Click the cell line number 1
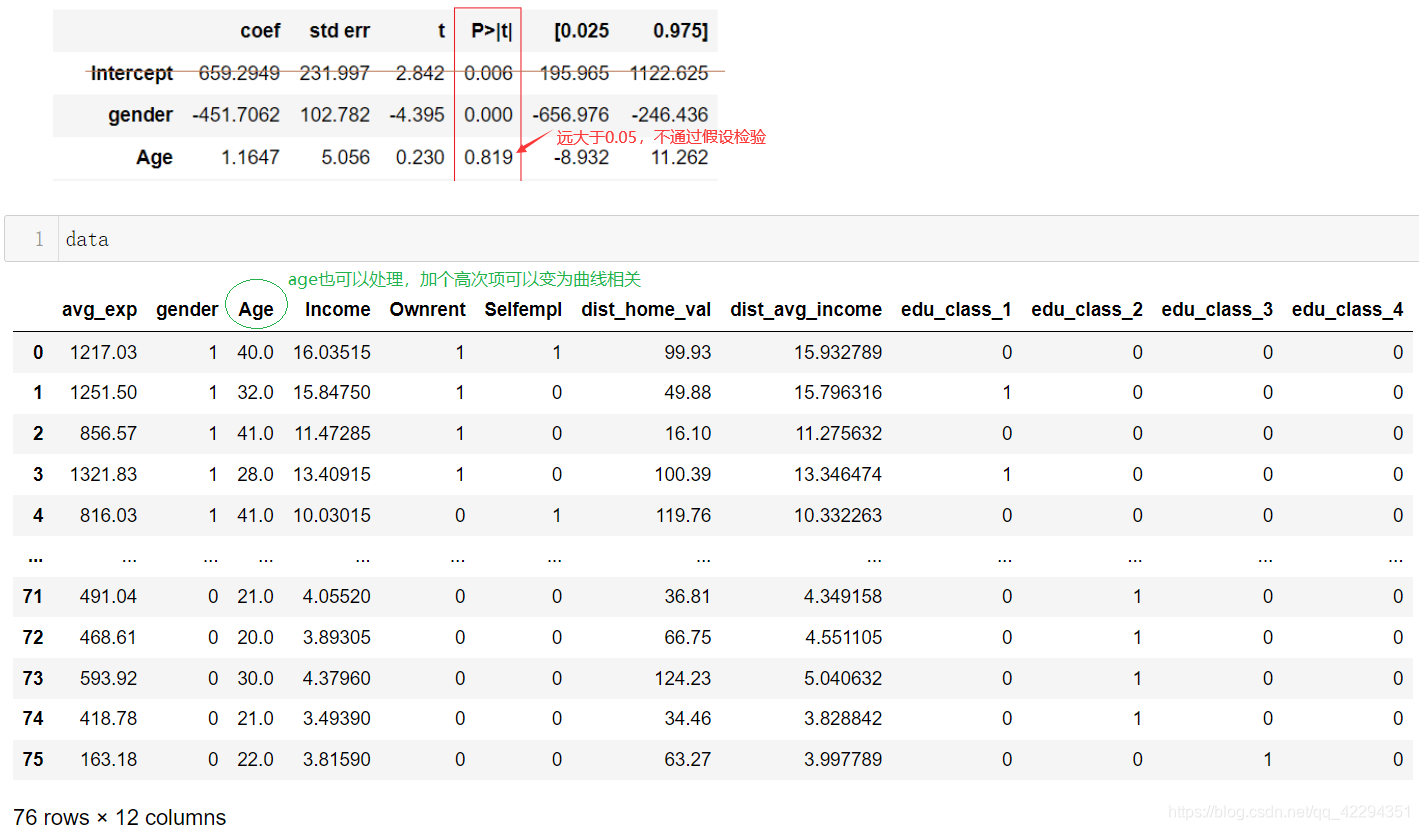 click(x=39, y=239)
